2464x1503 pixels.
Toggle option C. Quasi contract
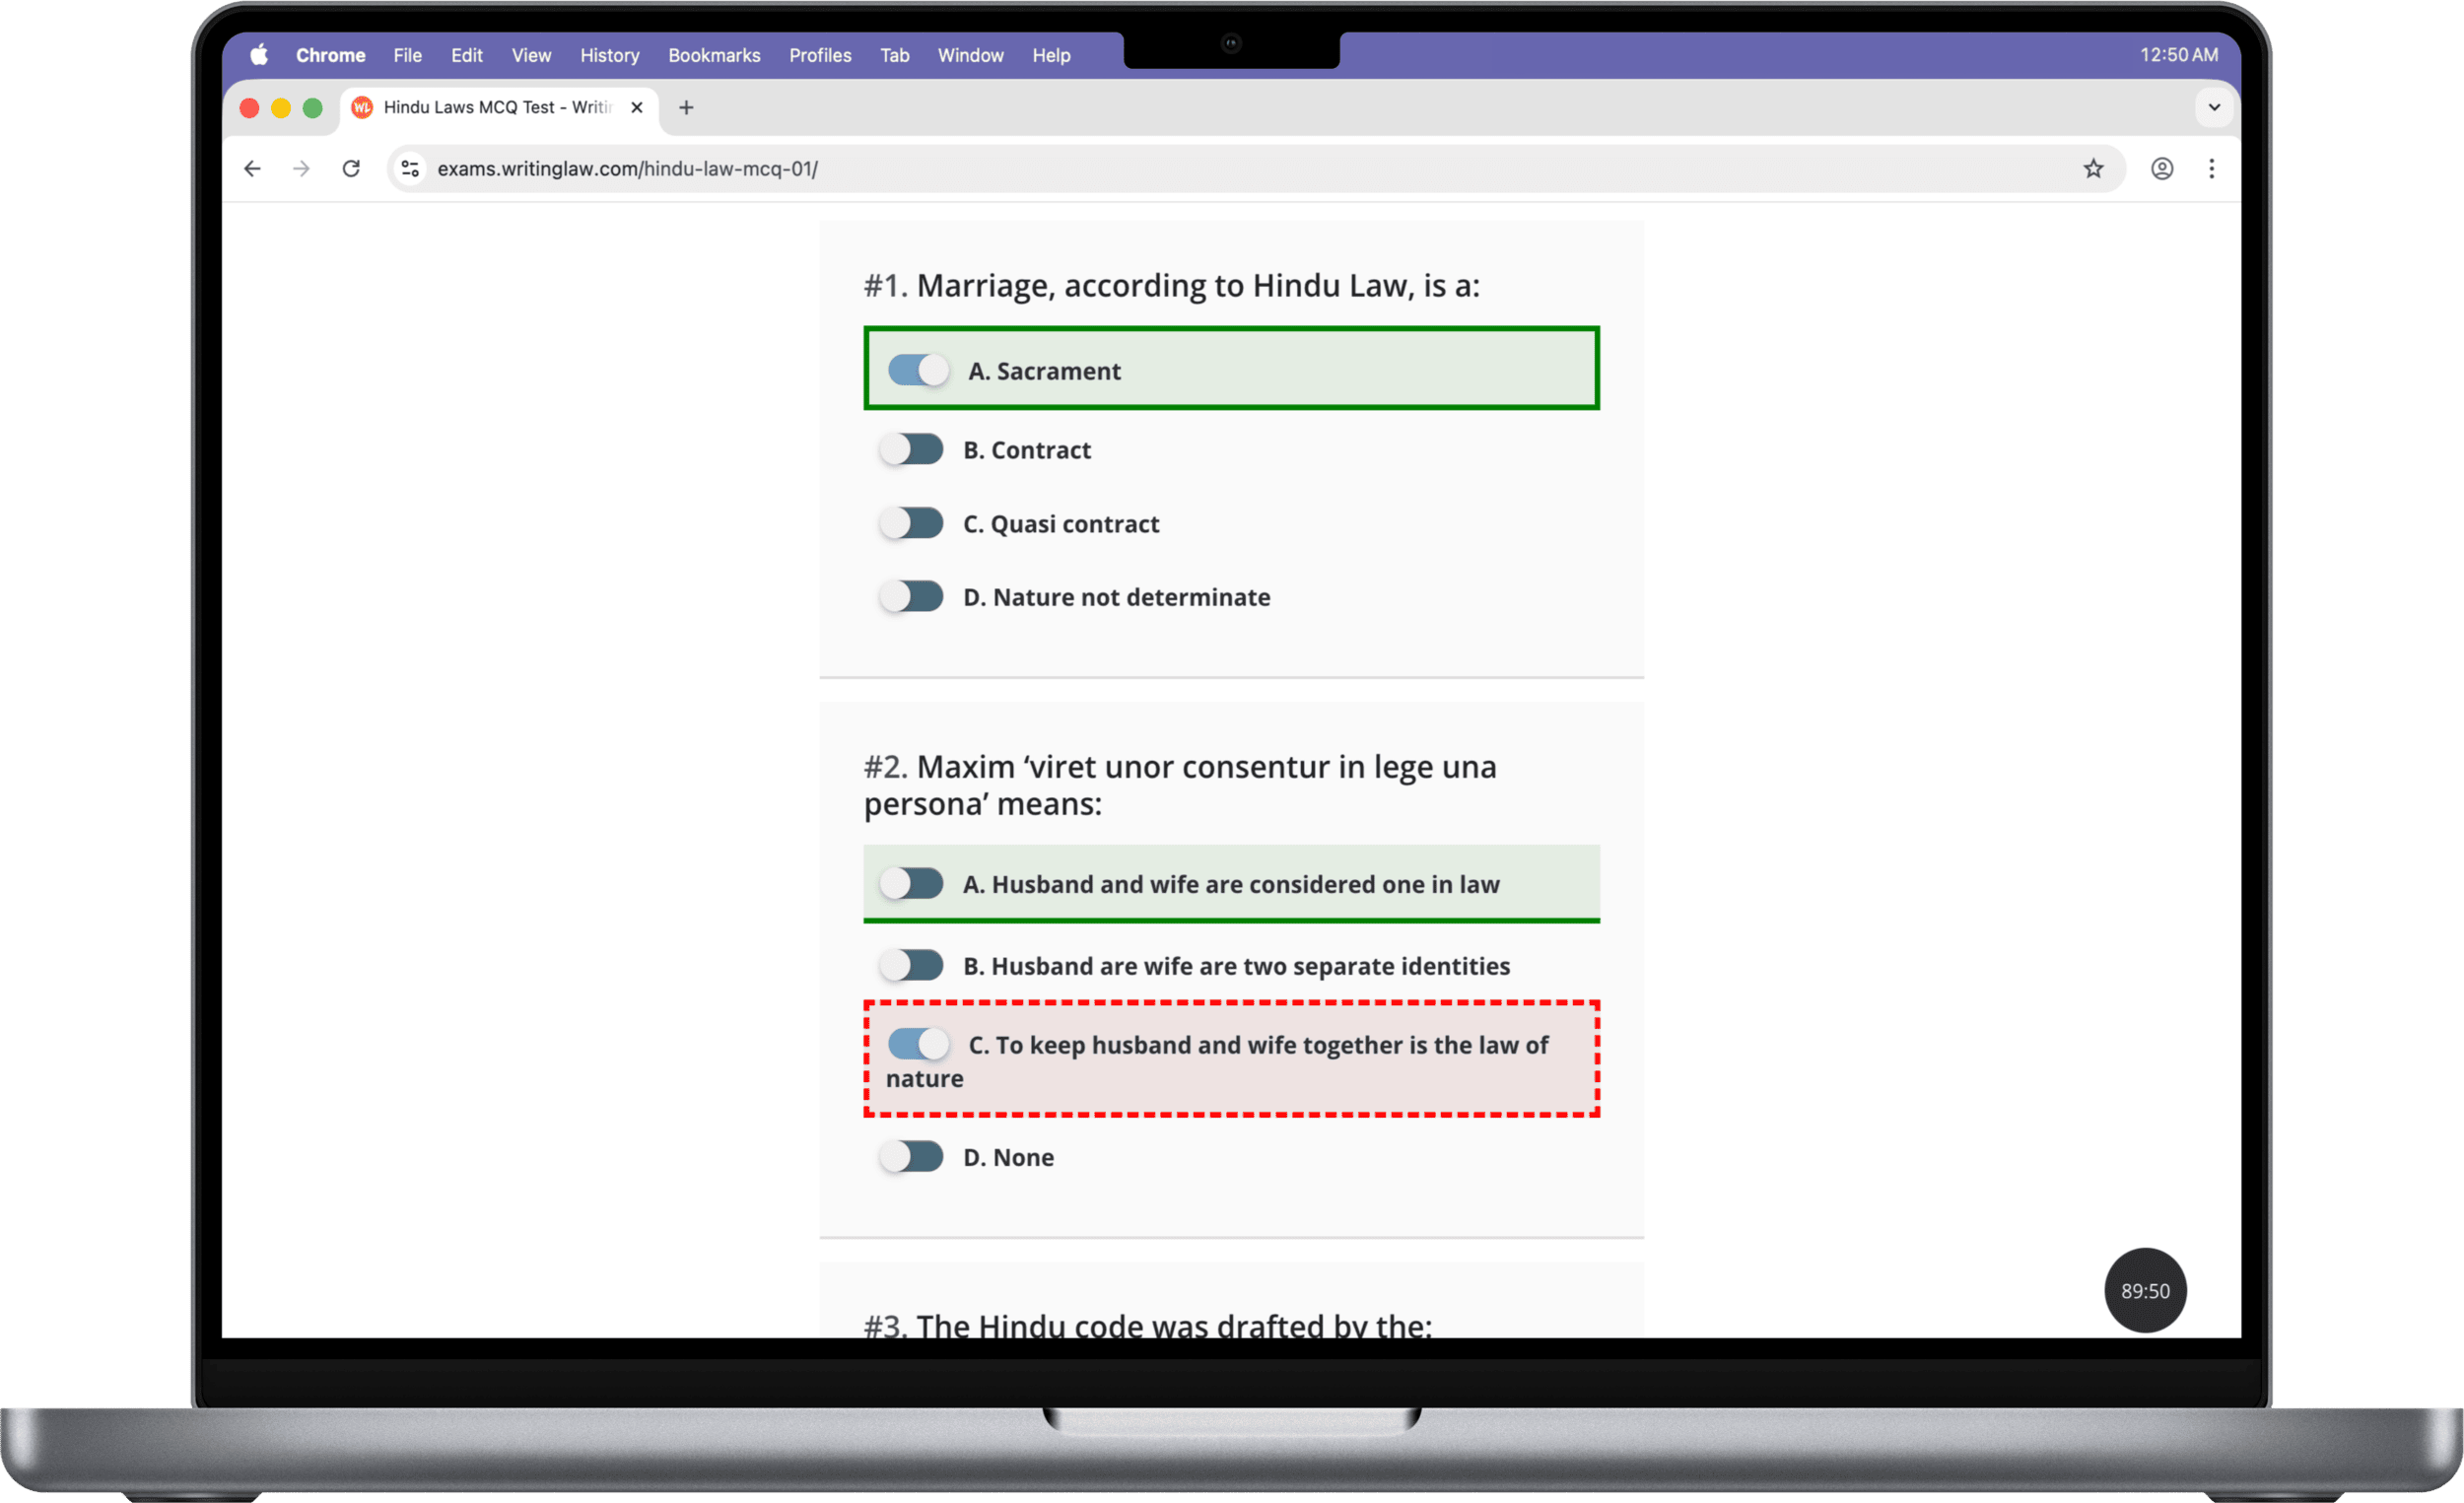click(x=911, y=524)
